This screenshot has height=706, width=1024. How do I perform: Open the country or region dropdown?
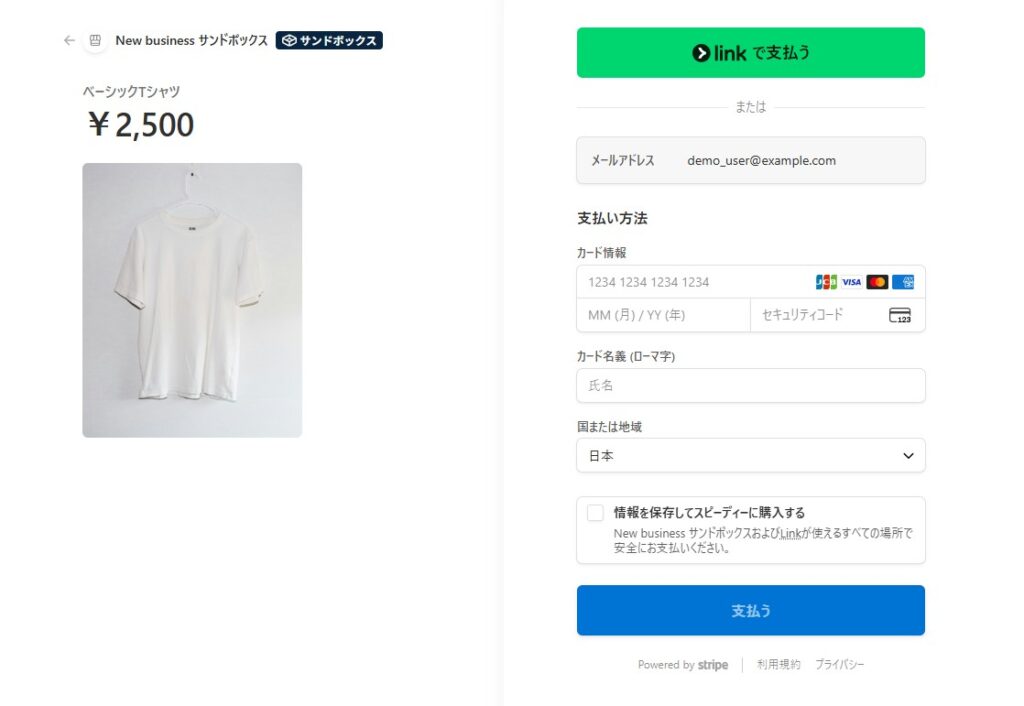coord(750,456)
